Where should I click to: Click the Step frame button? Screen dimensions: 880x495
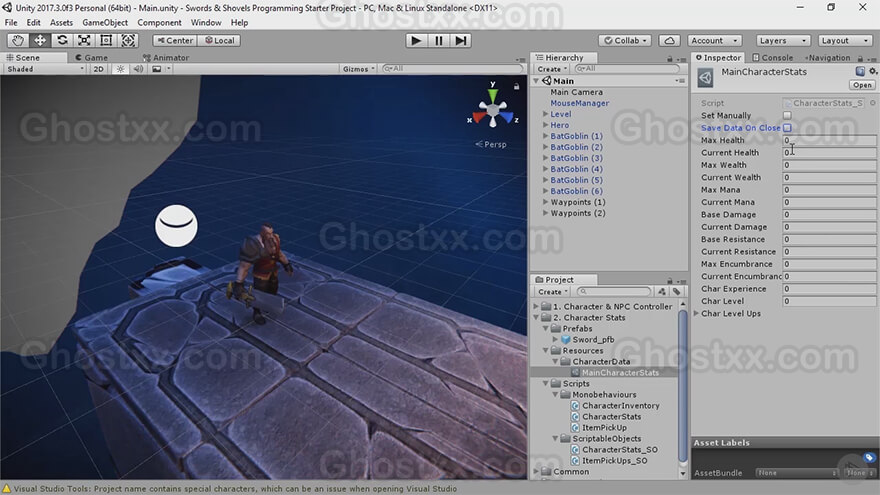coord(460,40)
